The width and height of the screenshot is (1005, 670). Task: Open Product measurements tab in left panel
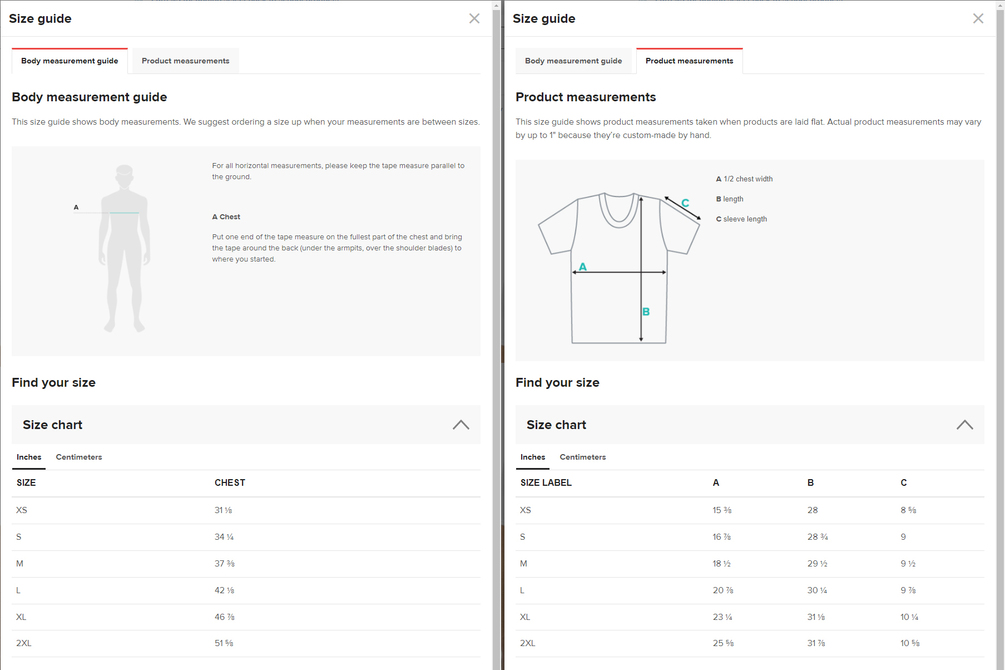[185, 61]
